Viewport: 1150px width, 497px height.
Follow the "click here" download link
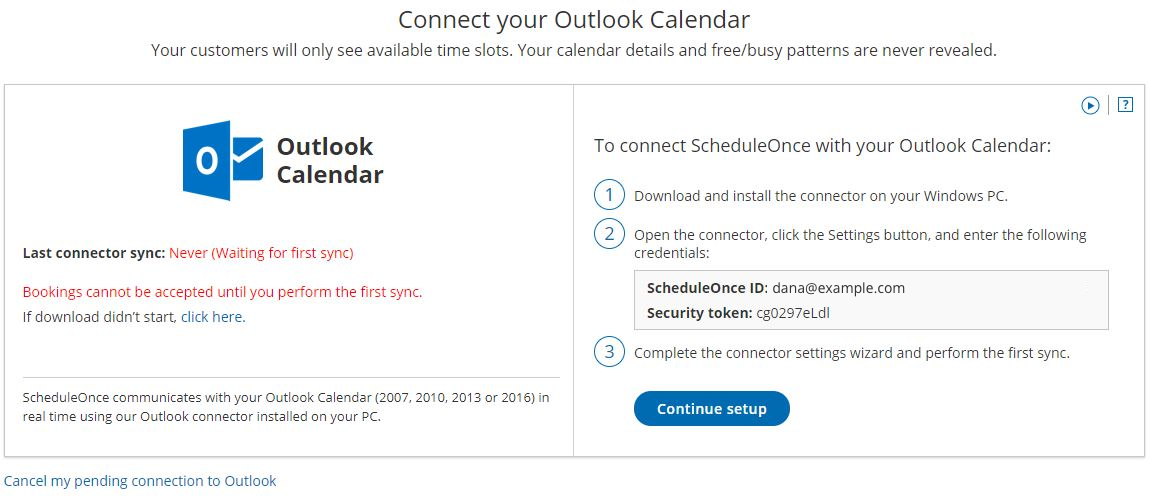click(x=212, y=317)
